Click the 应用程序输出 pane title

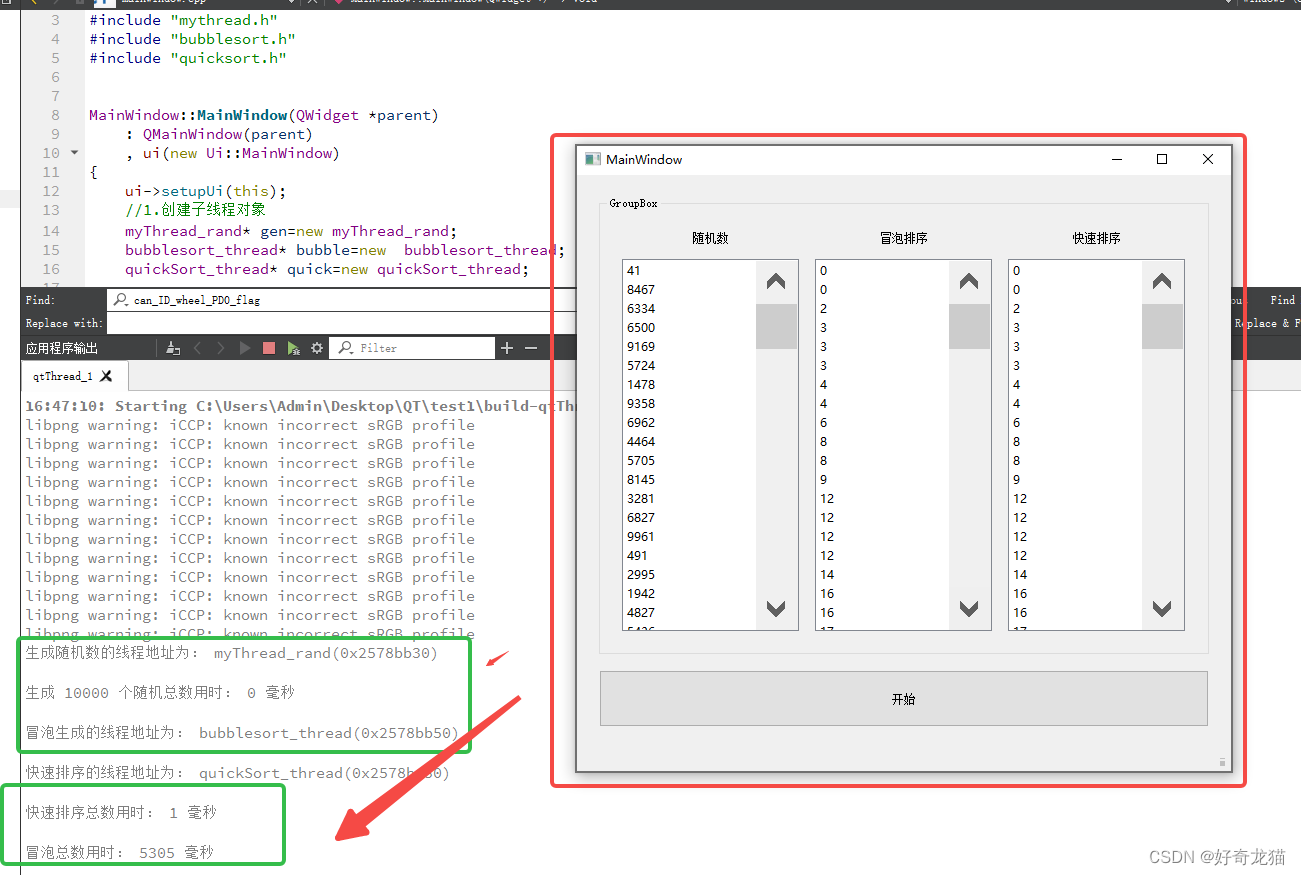point(62,348)
